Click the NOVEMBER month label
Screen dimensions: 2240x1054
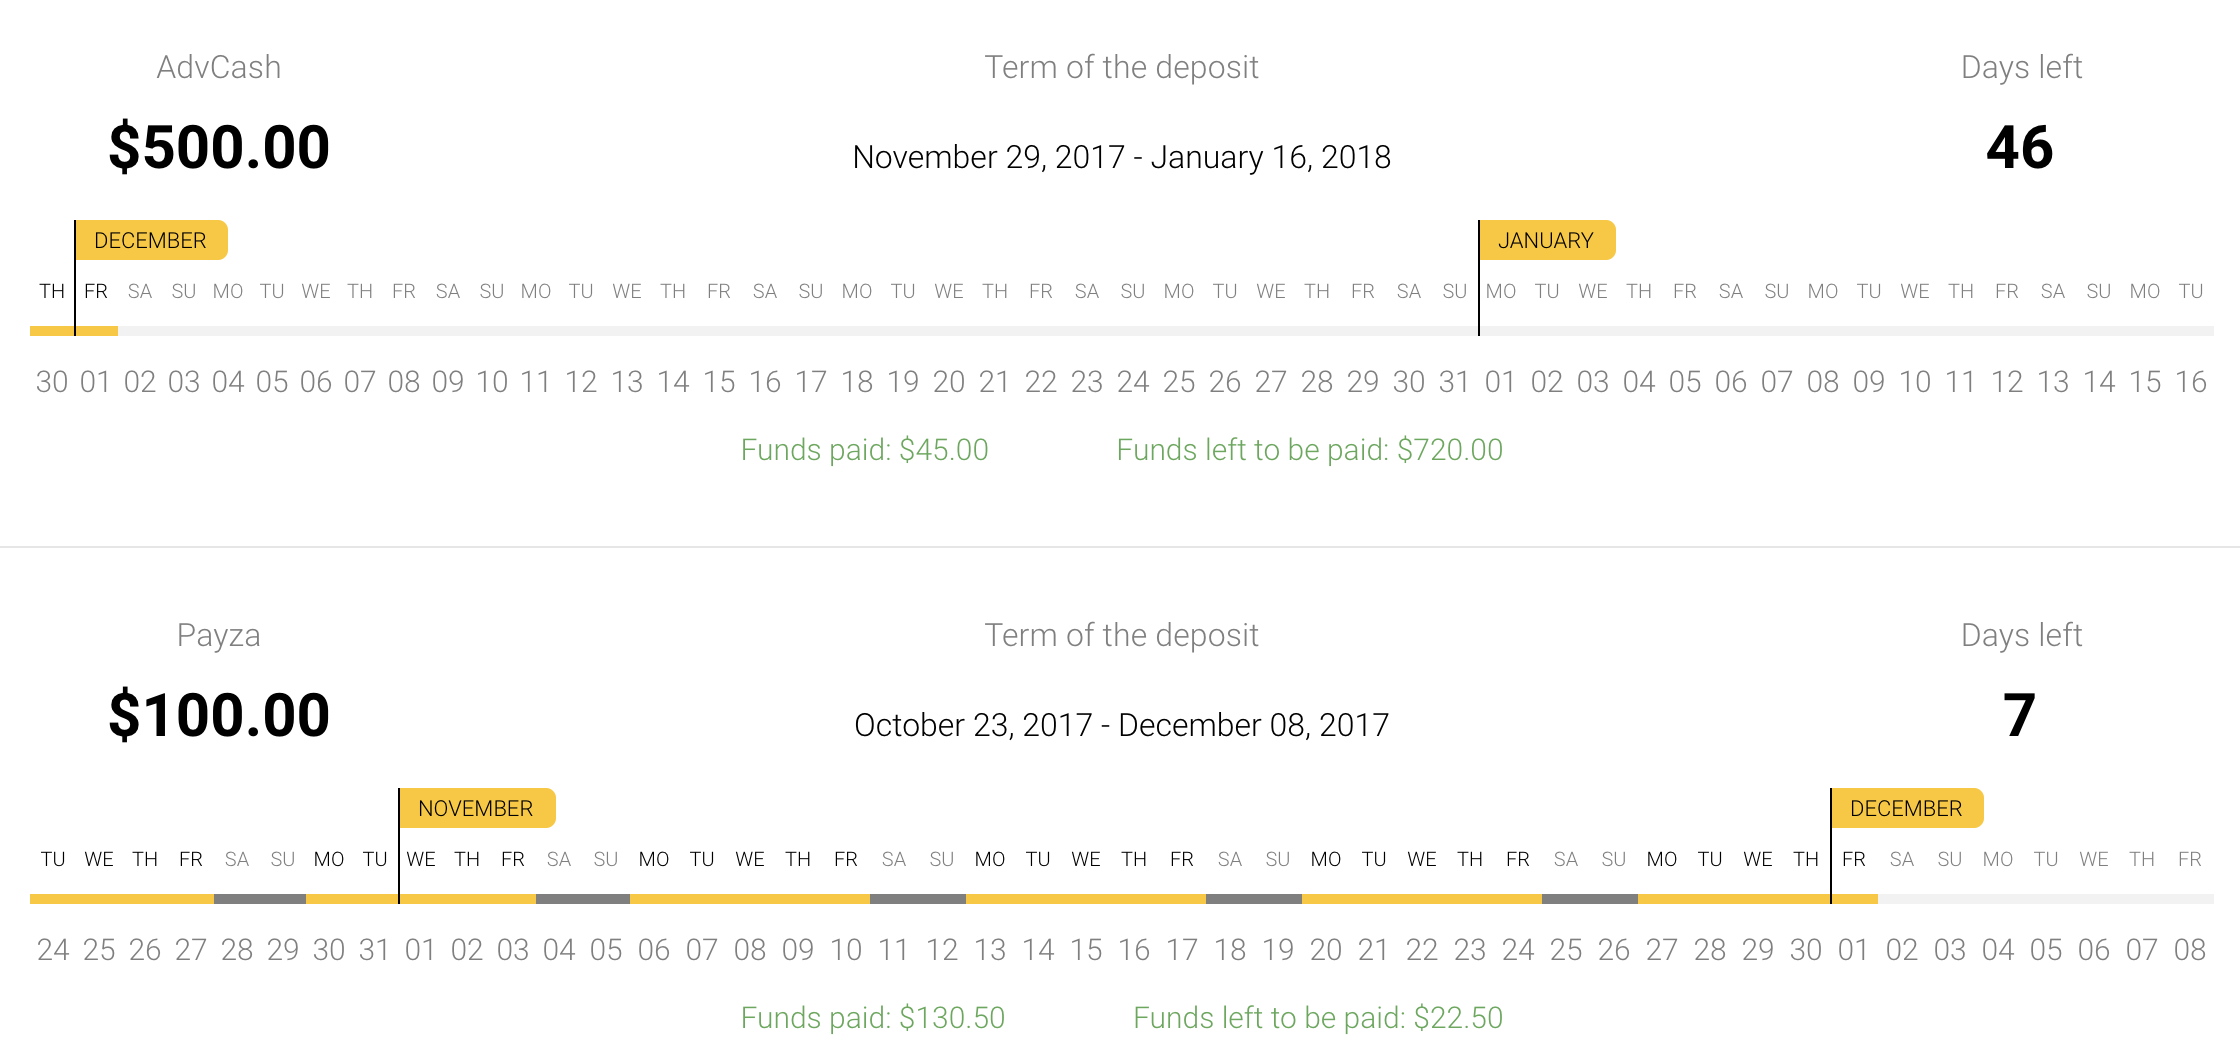click(x=476, y=808)
